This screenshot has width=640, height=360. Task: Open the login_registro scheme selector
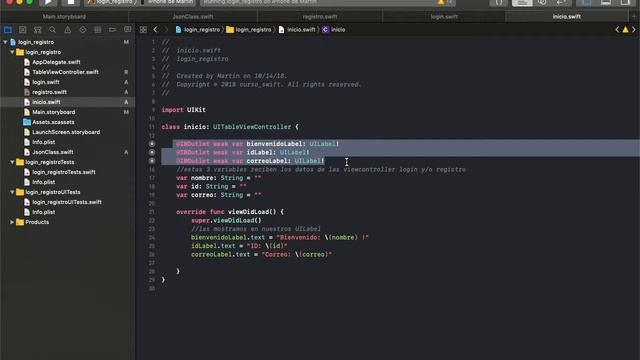111,2
